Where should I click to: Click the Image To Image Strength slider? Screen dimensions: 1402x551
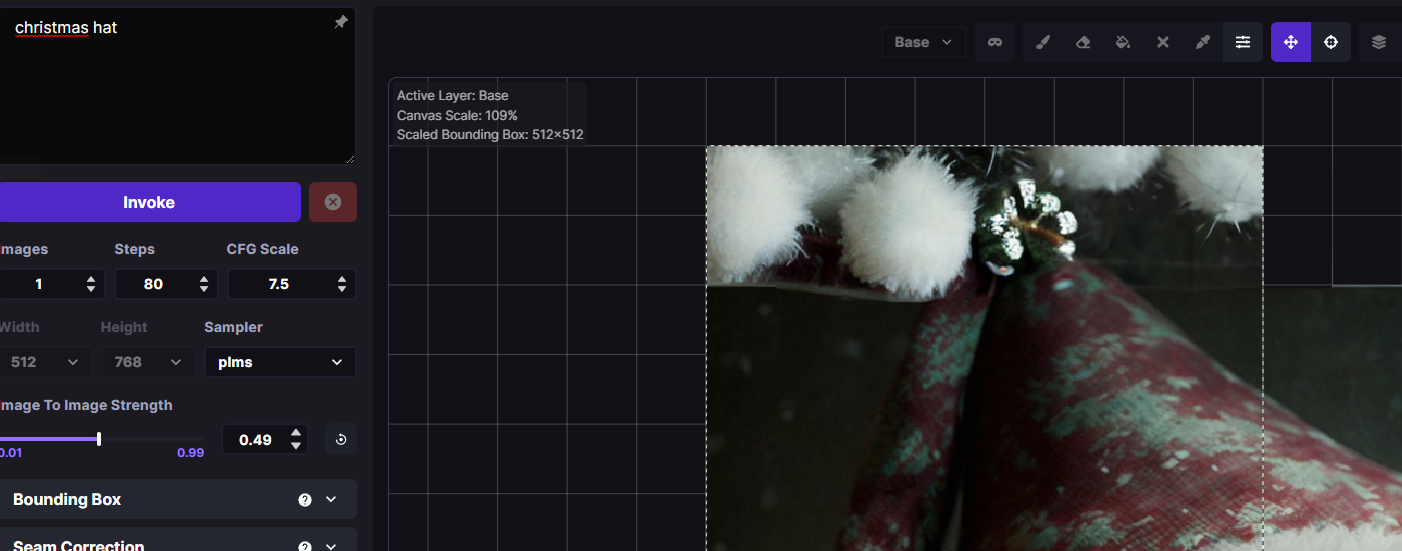pyautogui.click(x=100, y=438)
